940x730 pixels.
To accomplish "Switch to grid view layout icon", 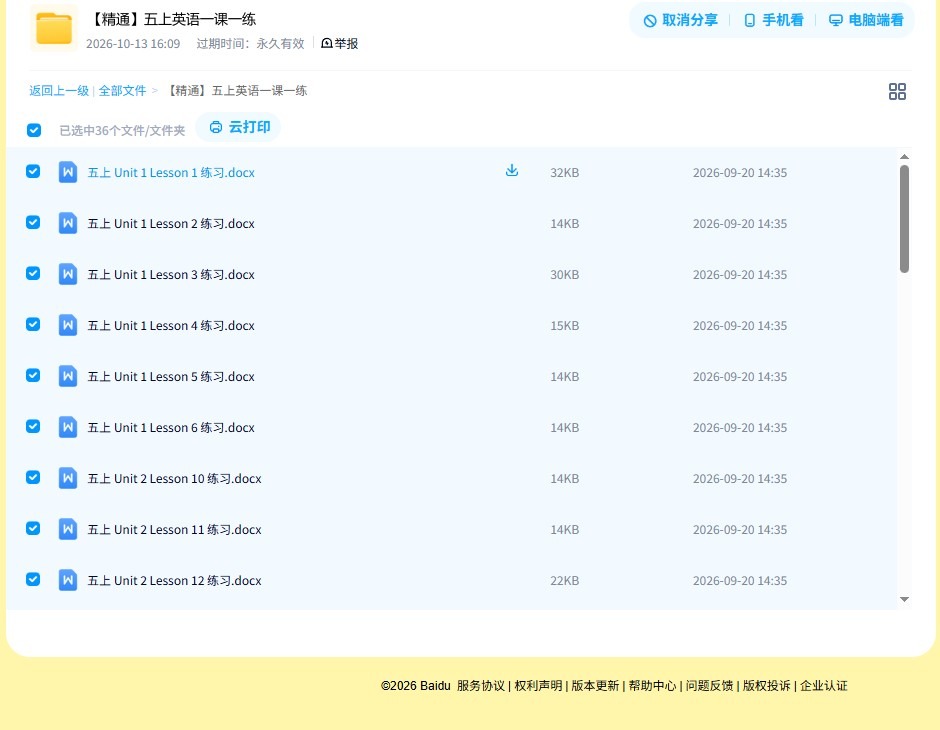I will coord(897,92).
